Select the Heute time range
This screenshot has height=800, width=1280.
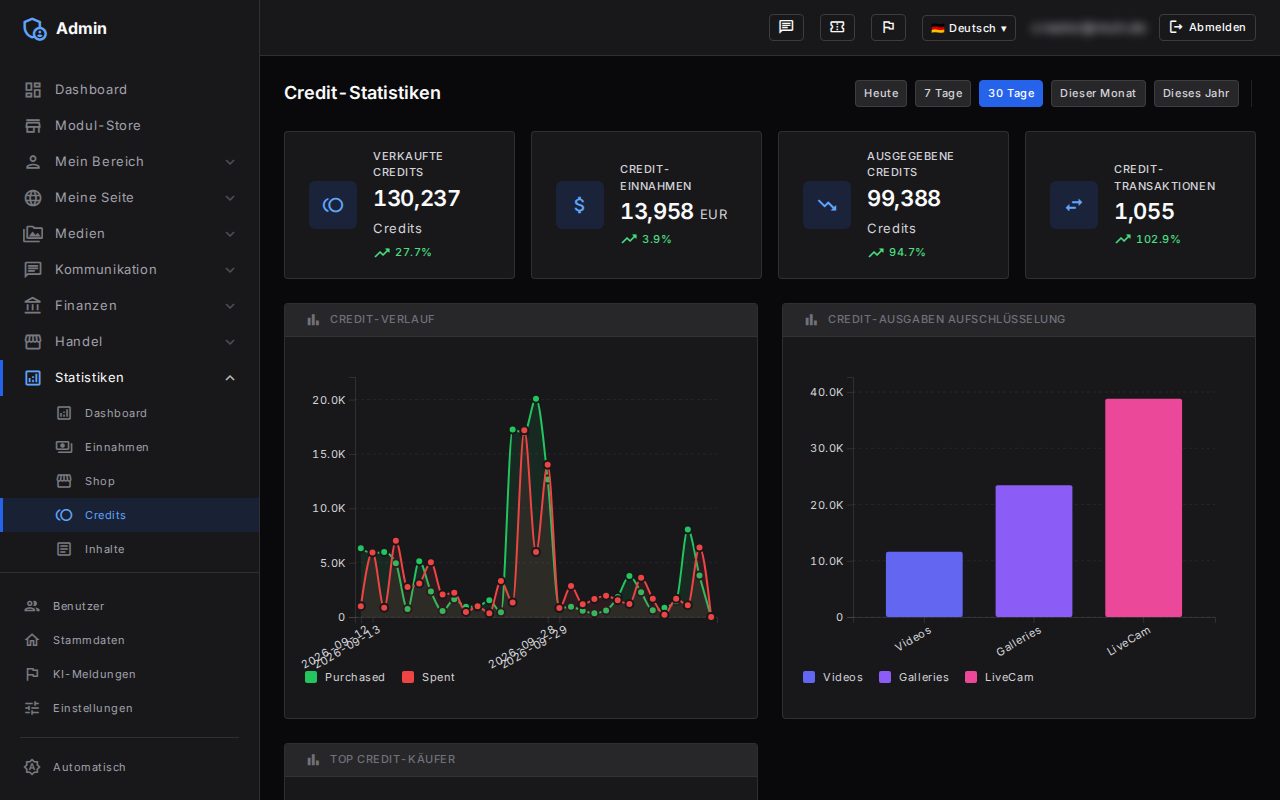tap(881, 93)
